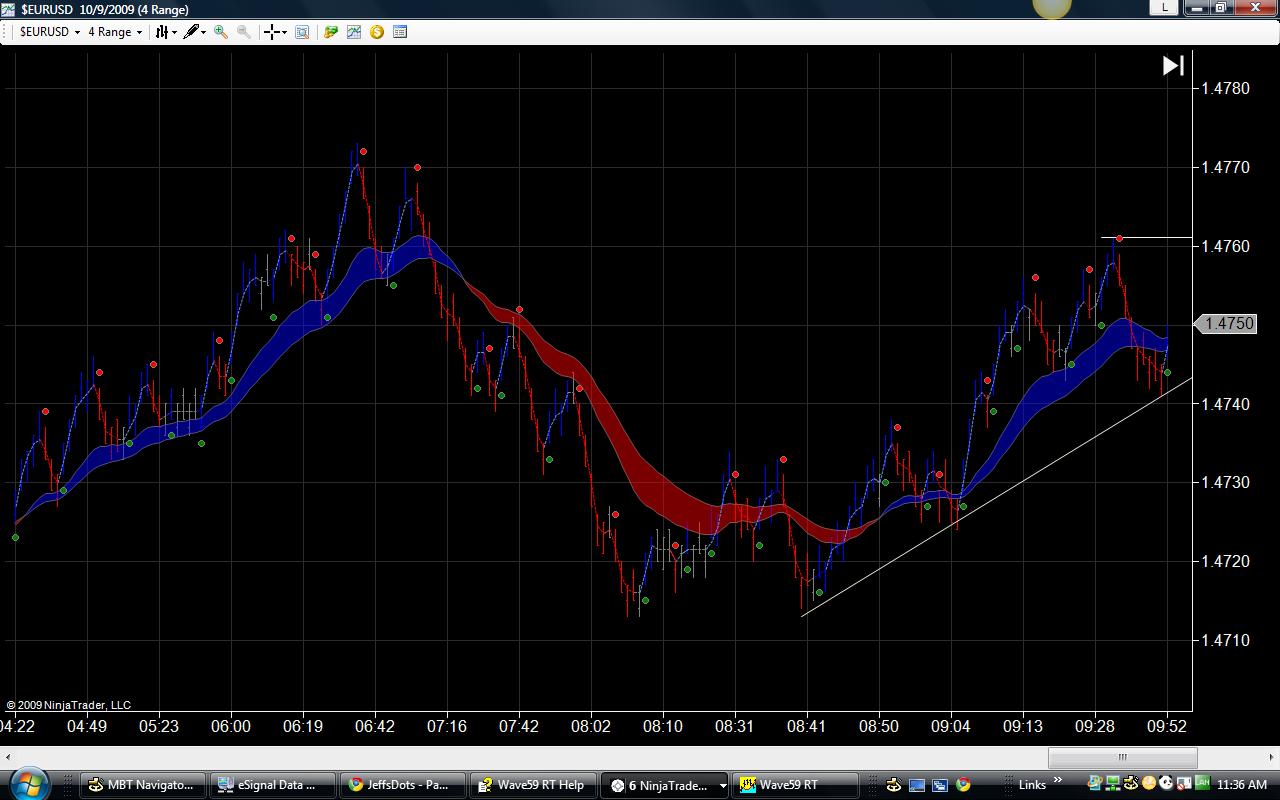Image resolution: width=1280 pixels, height=800 pixels.
Task: Click the 1.4710 price axis label
Action: [1225, 640]
